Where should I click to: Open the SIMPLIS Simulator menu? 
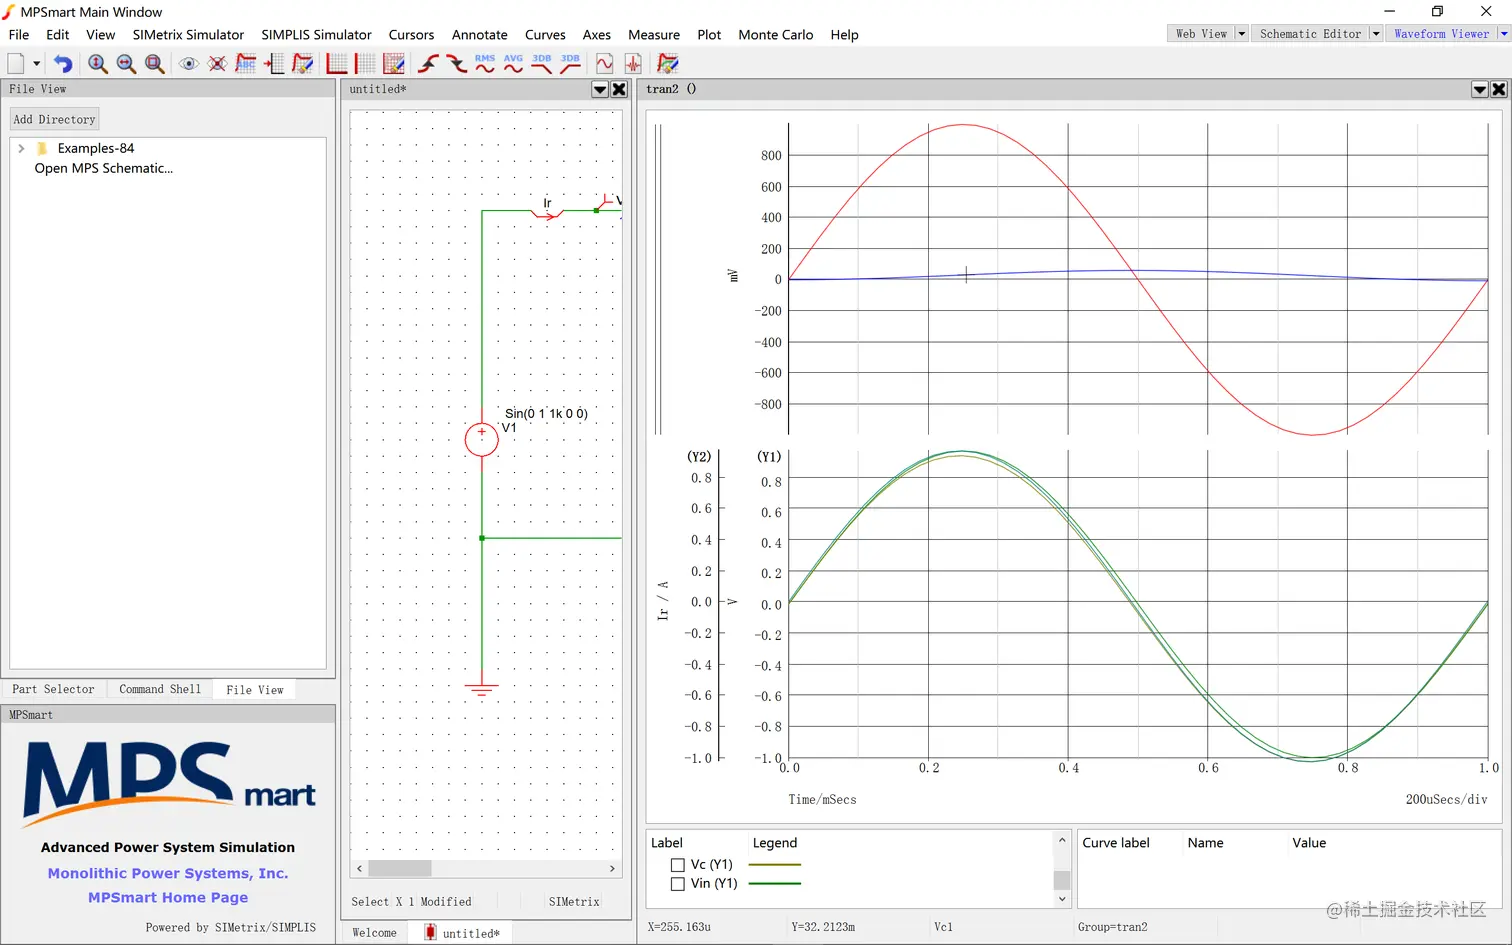316,35
